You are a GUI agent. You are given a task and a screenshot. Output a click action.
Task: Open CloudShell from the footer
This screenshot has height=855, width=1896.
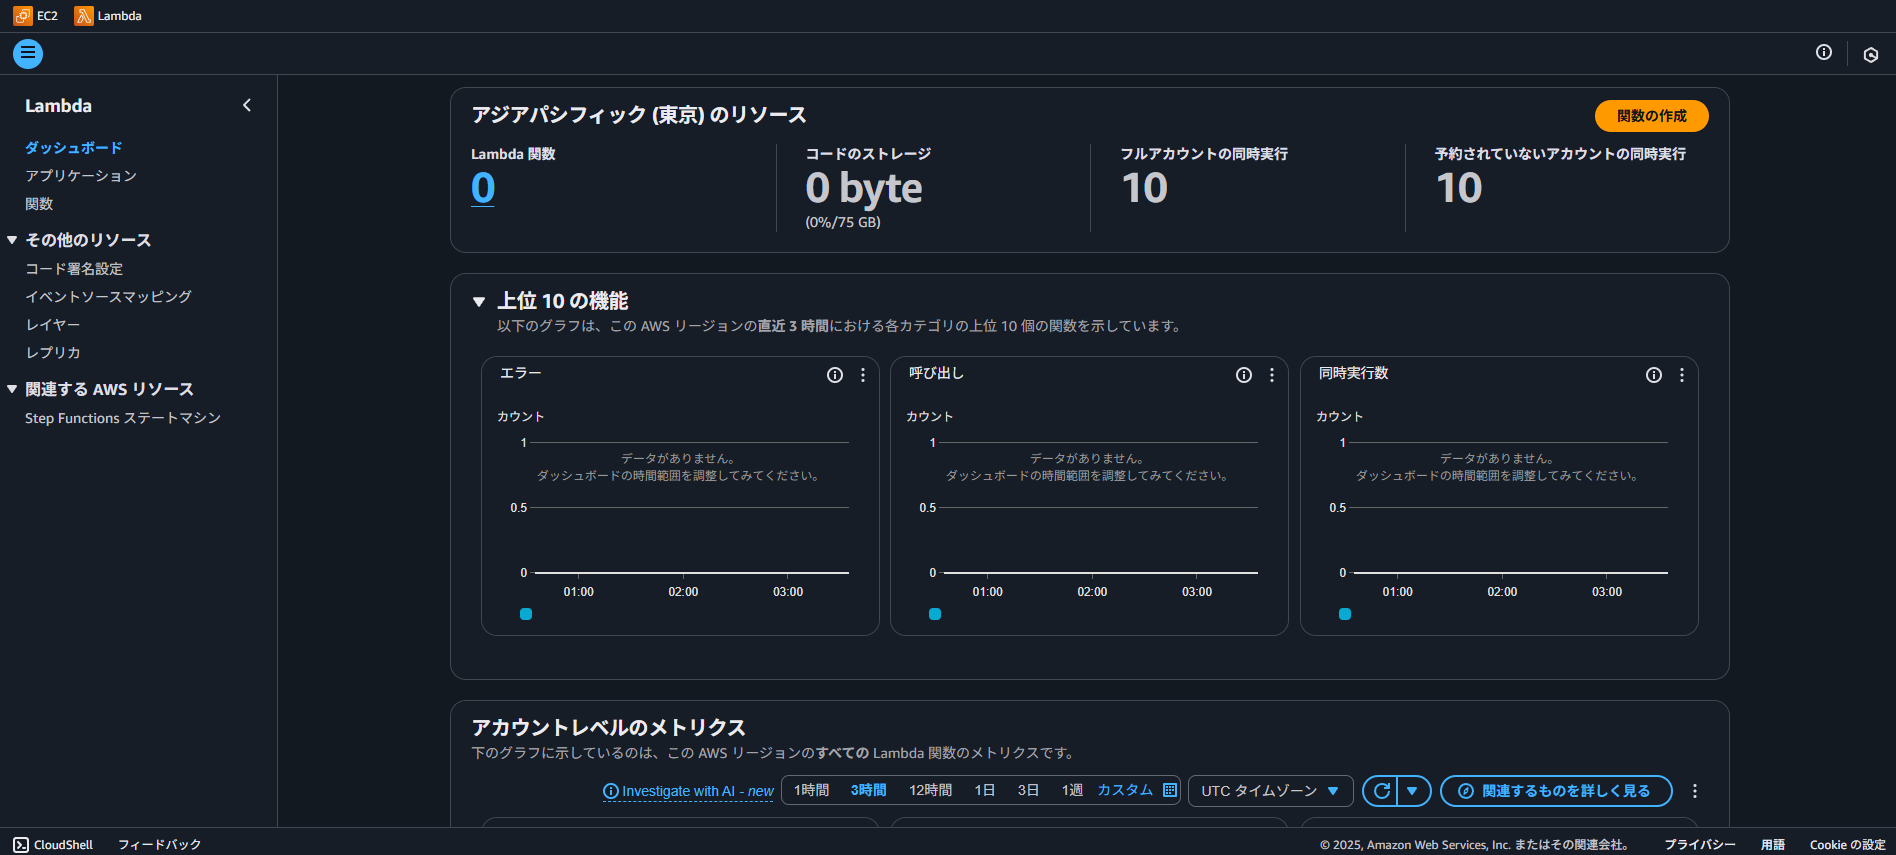pyautogui.click(x=53, y=845)
